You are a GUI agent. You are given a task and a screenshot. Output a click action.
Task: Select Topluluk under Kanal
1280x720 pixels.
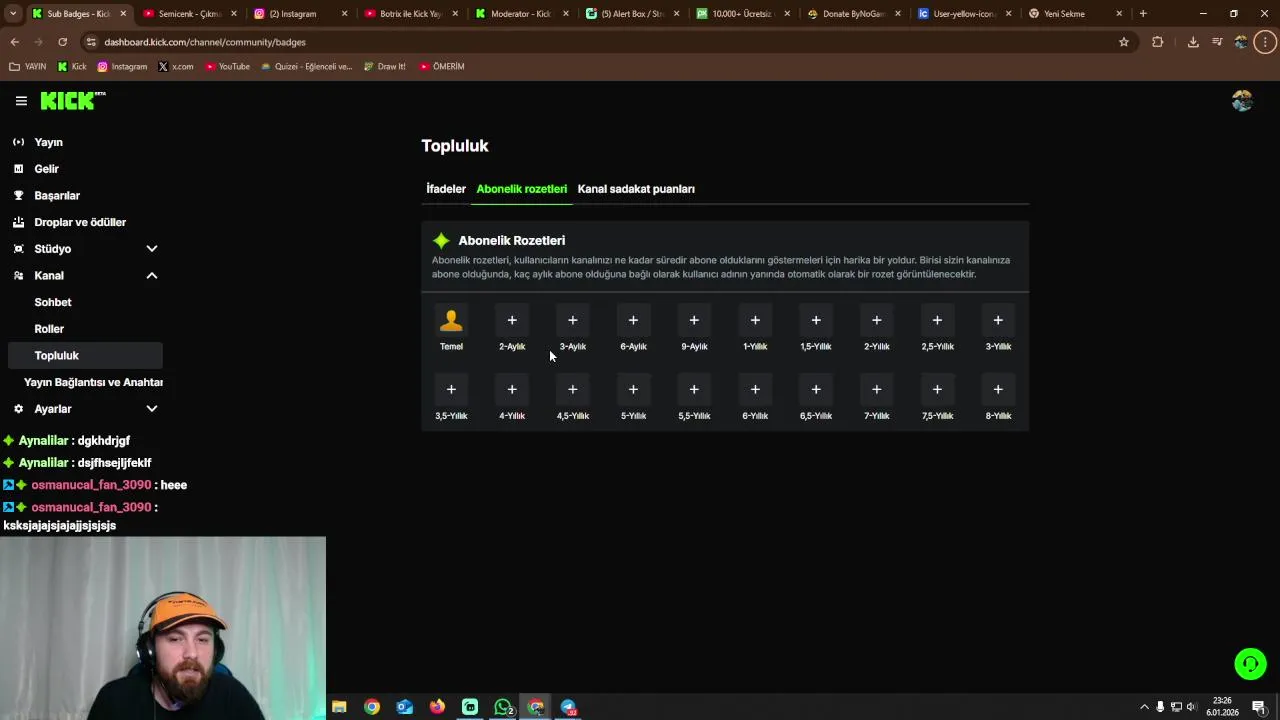point(85,355)
